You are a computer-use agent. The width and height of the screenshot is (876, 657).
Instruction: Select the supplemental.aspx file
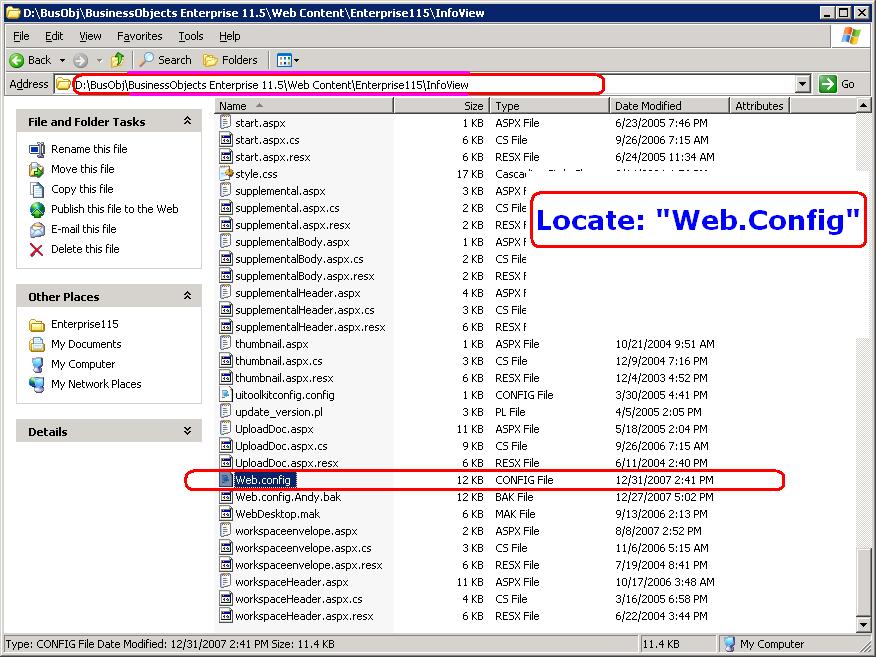click(280, 191)
